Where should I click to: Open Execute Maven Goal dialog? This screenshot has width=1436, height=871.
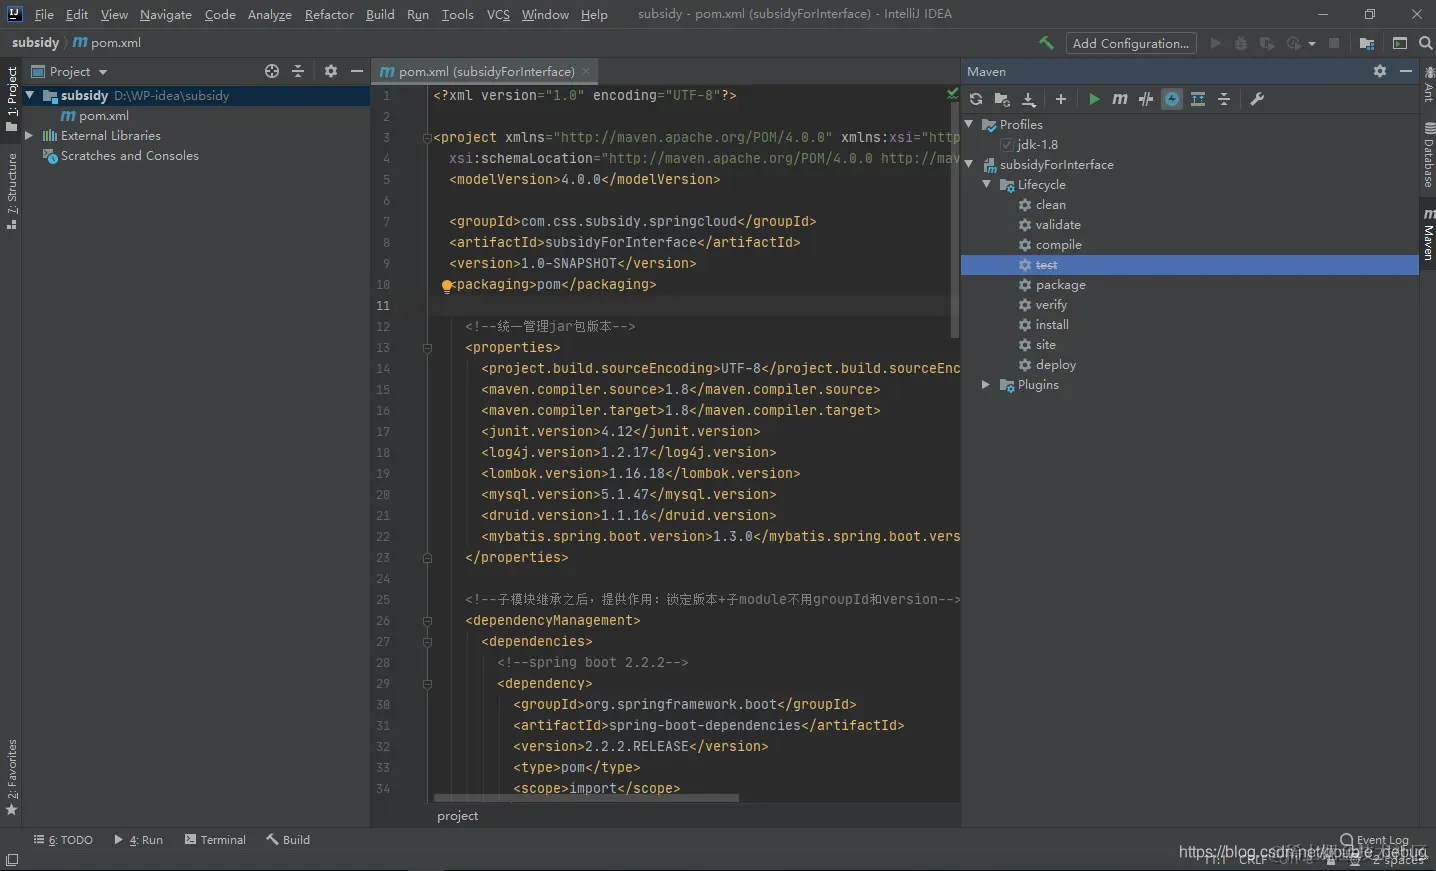(1120, 99)
